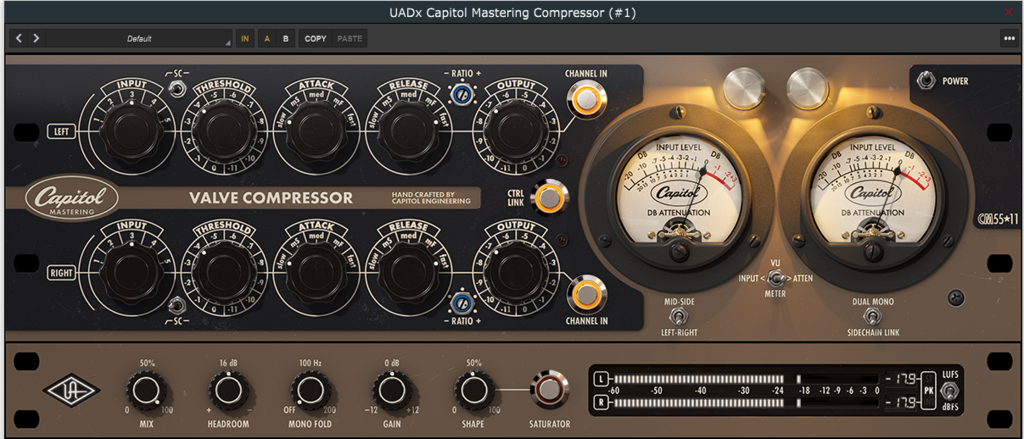Close the plugin window with red X

(1010, 12)
